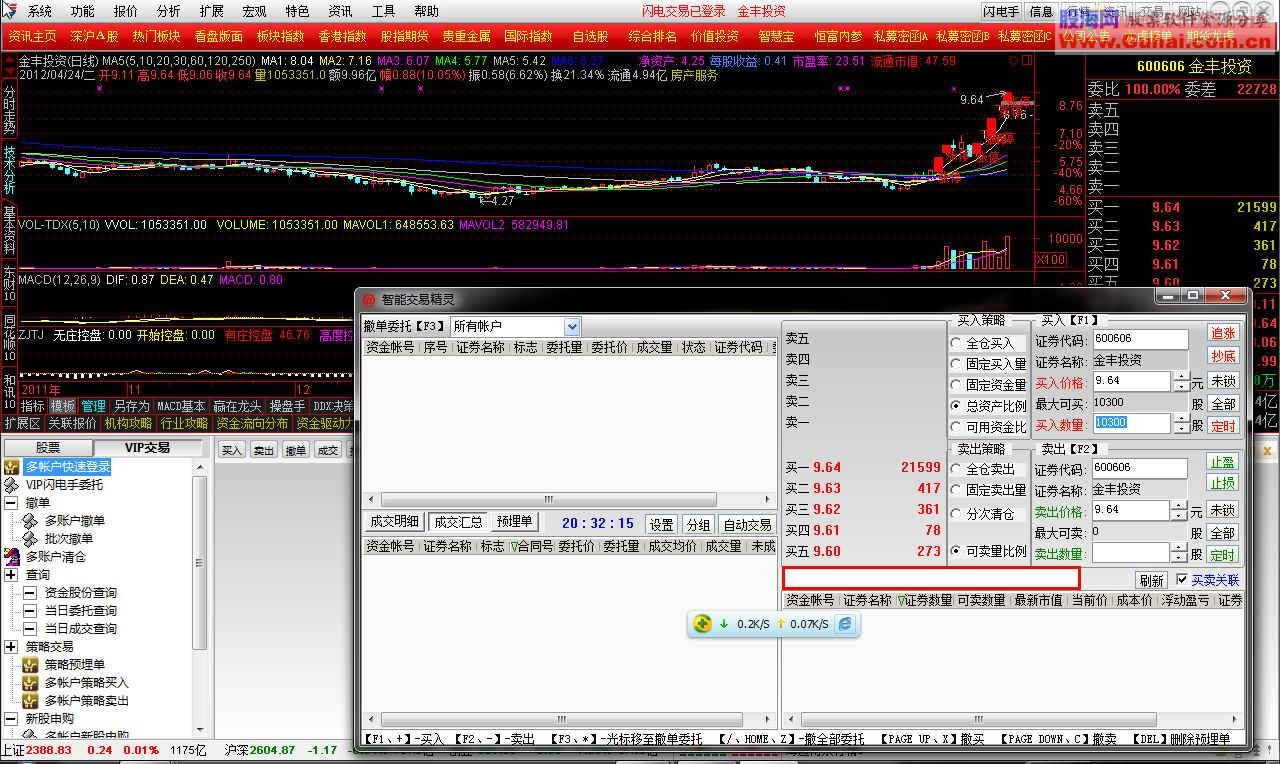Click the 买入 证券代码 input field
1280x764 pixels.
[x=1140, y=339]
